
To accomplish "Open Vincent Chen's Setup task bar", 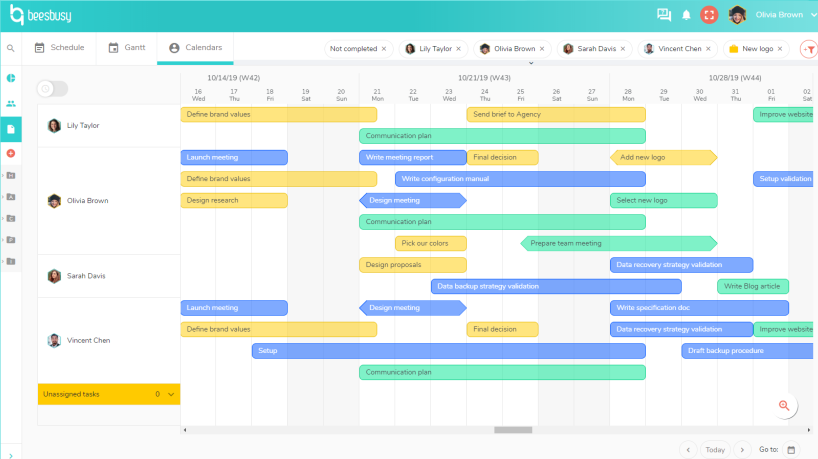I will pos(449,351).
